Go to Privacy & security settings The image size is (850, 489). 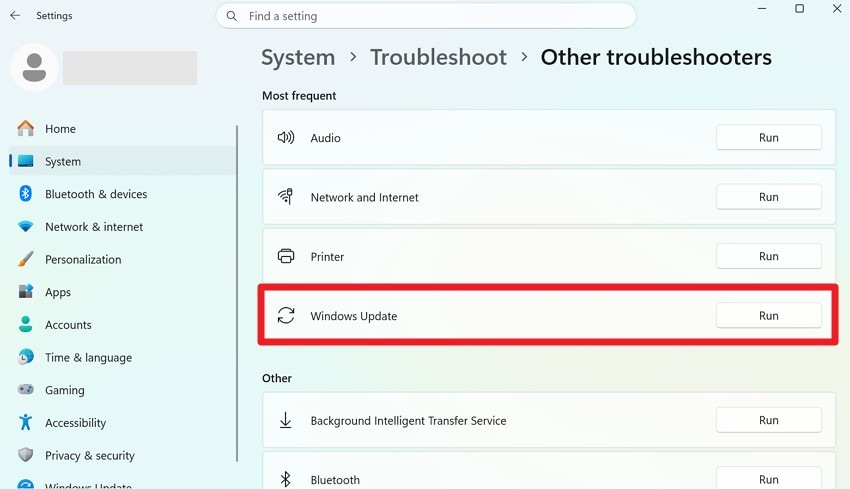pos(123,455)
